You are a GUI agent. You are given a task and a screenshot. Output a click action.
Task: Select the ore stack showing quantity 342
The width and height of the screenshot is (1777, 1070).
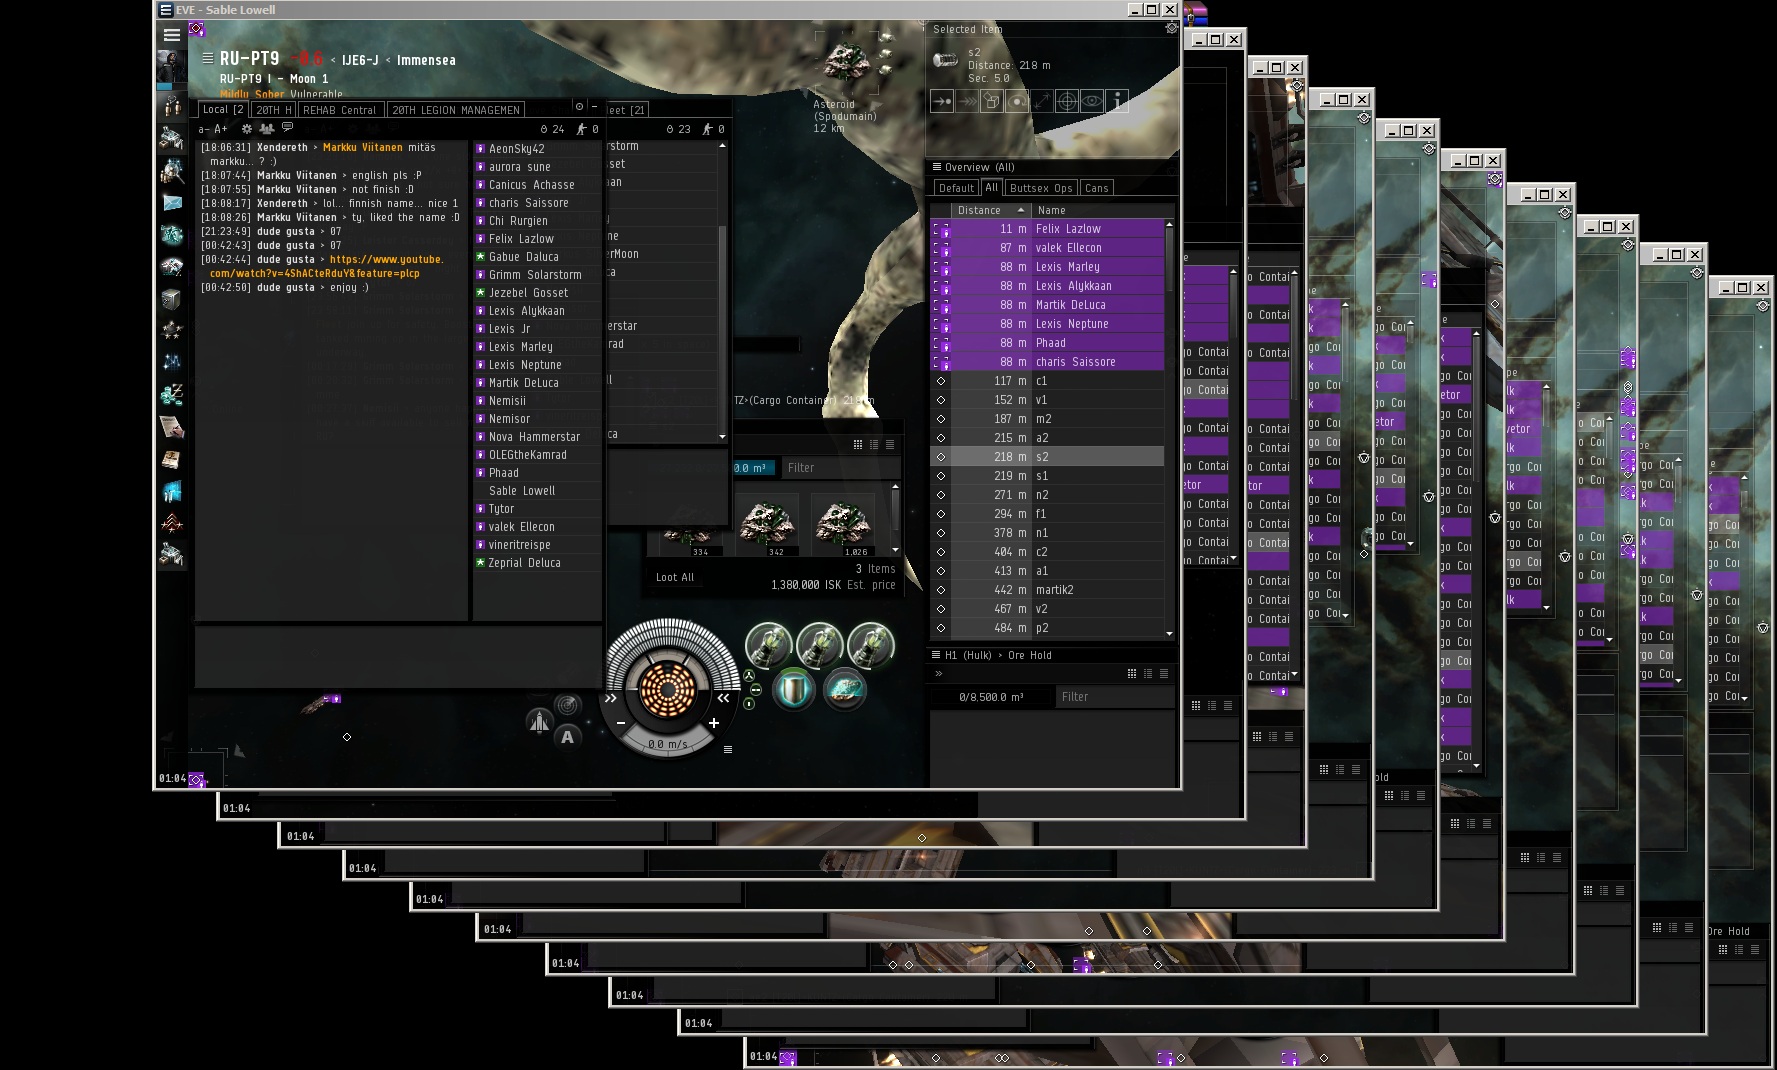[x=768, y=524]
